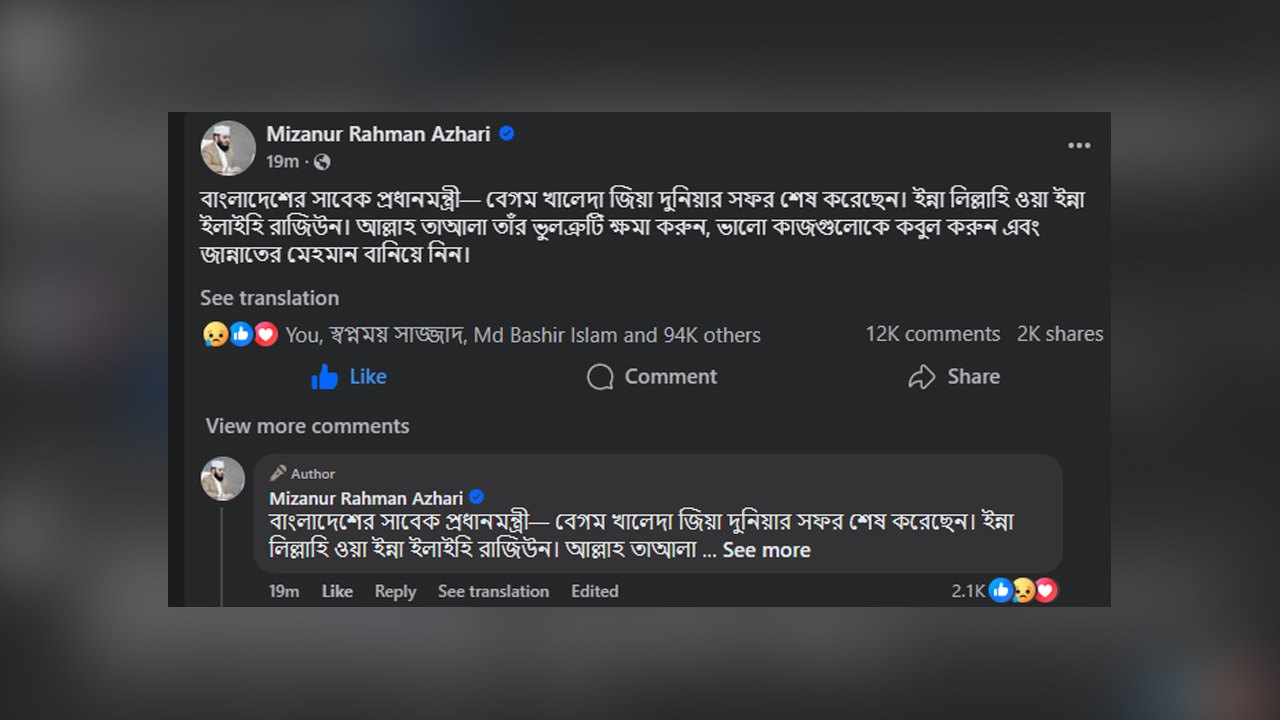Click Reply under the author's comment

tap(395, 591)
